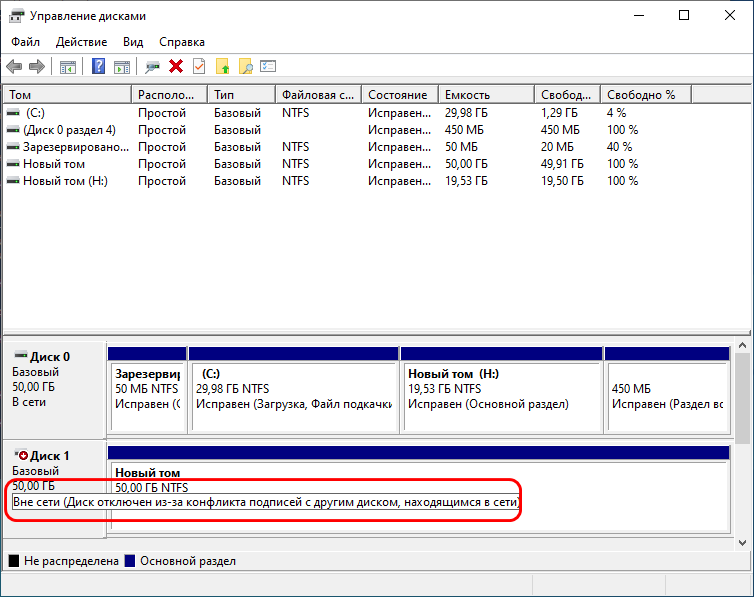Click the Back arrow toolbar icon
The image size is (754, 597).
click(x=14, y=66)
